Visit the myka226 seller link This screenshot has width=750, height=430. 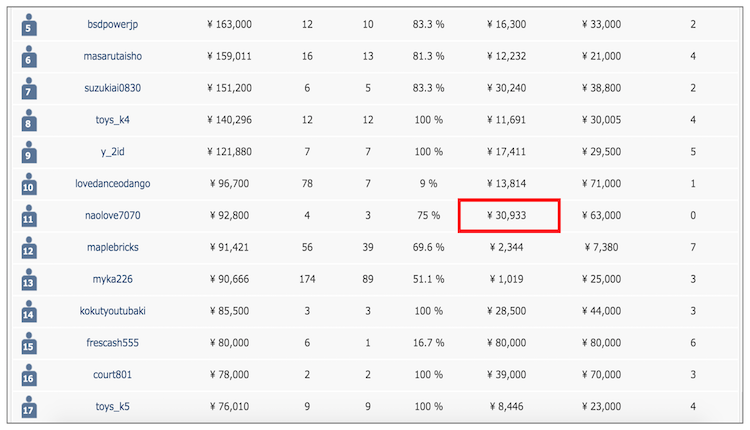point(112,279)
